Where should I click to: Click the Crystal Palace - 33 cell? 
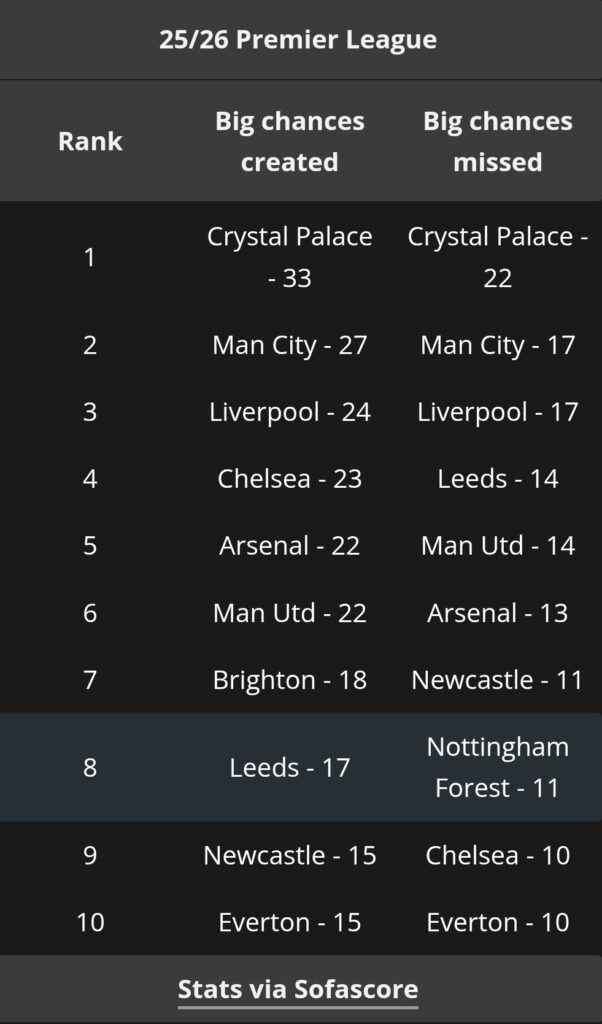290,257
